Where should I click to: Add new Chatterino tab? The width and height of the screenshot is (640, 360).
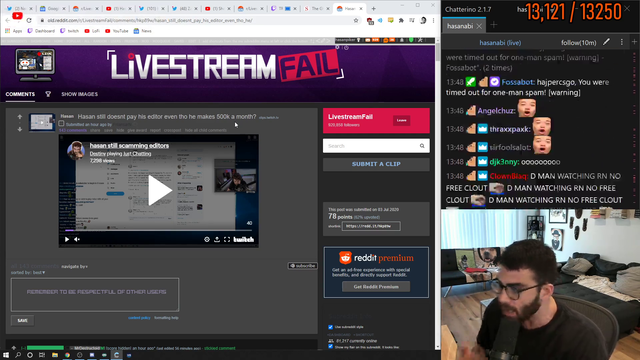(493, 25)
